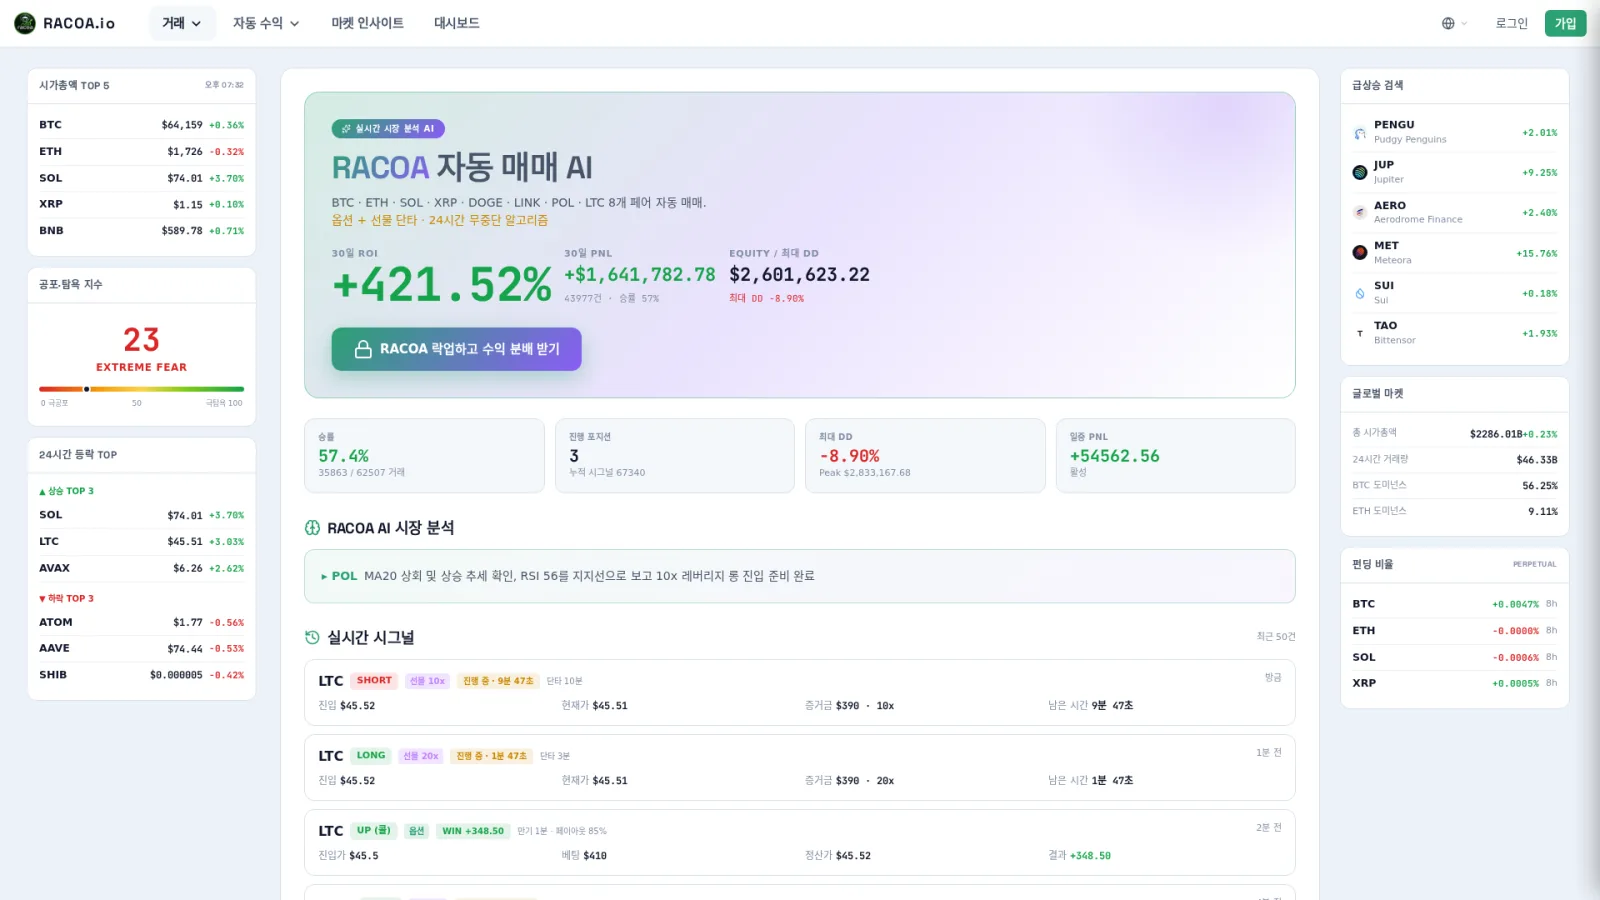This screenshot has height=900, width=1600.
Task: Open the 대시보드 menu item
Action: click(x=456, y=23)
